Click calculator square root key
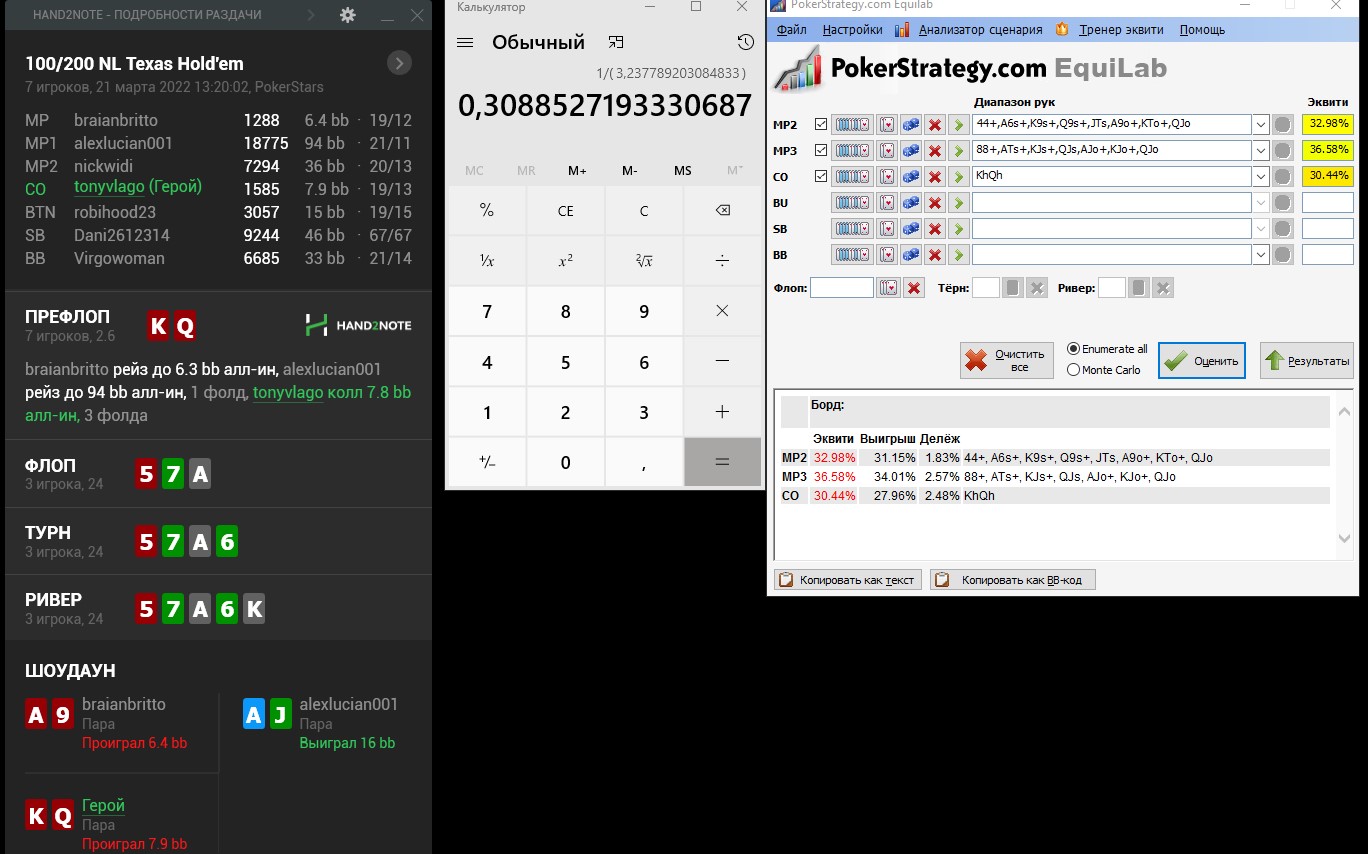Screen dimensions: 1368x854 644,261
